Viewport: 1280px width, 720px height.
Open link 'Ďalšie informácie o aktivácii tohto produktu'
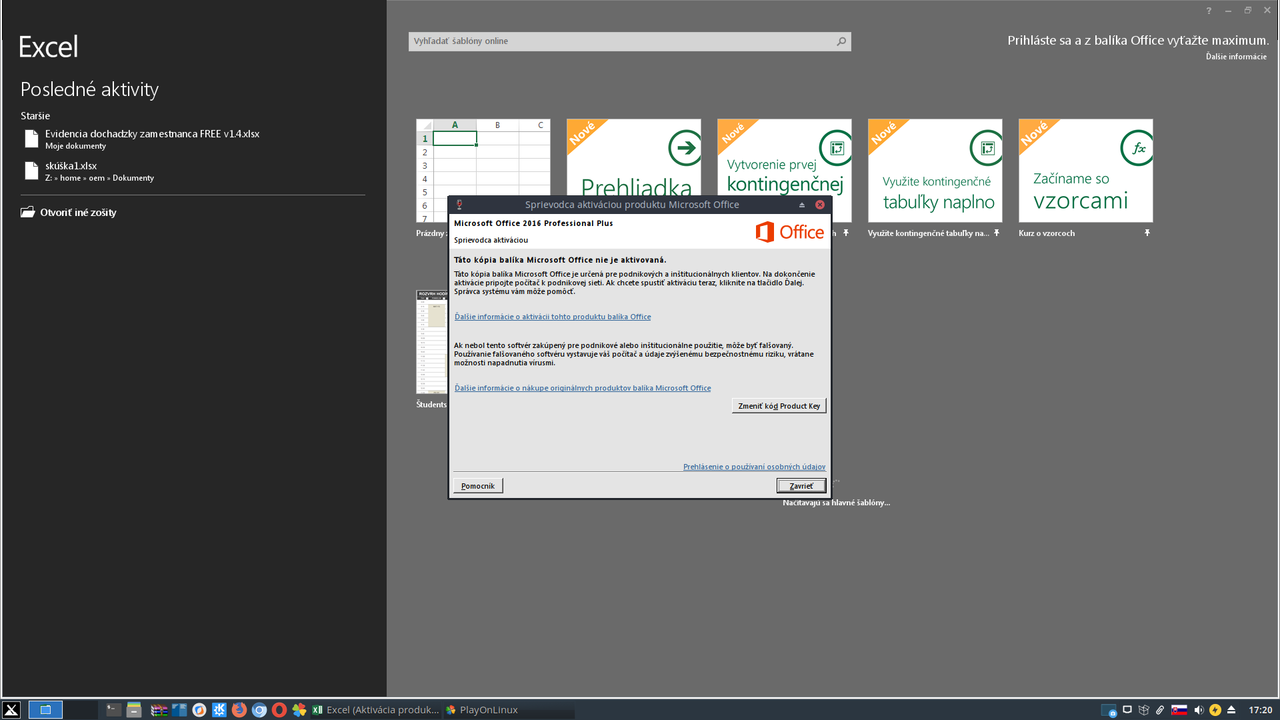pos(552,317)
